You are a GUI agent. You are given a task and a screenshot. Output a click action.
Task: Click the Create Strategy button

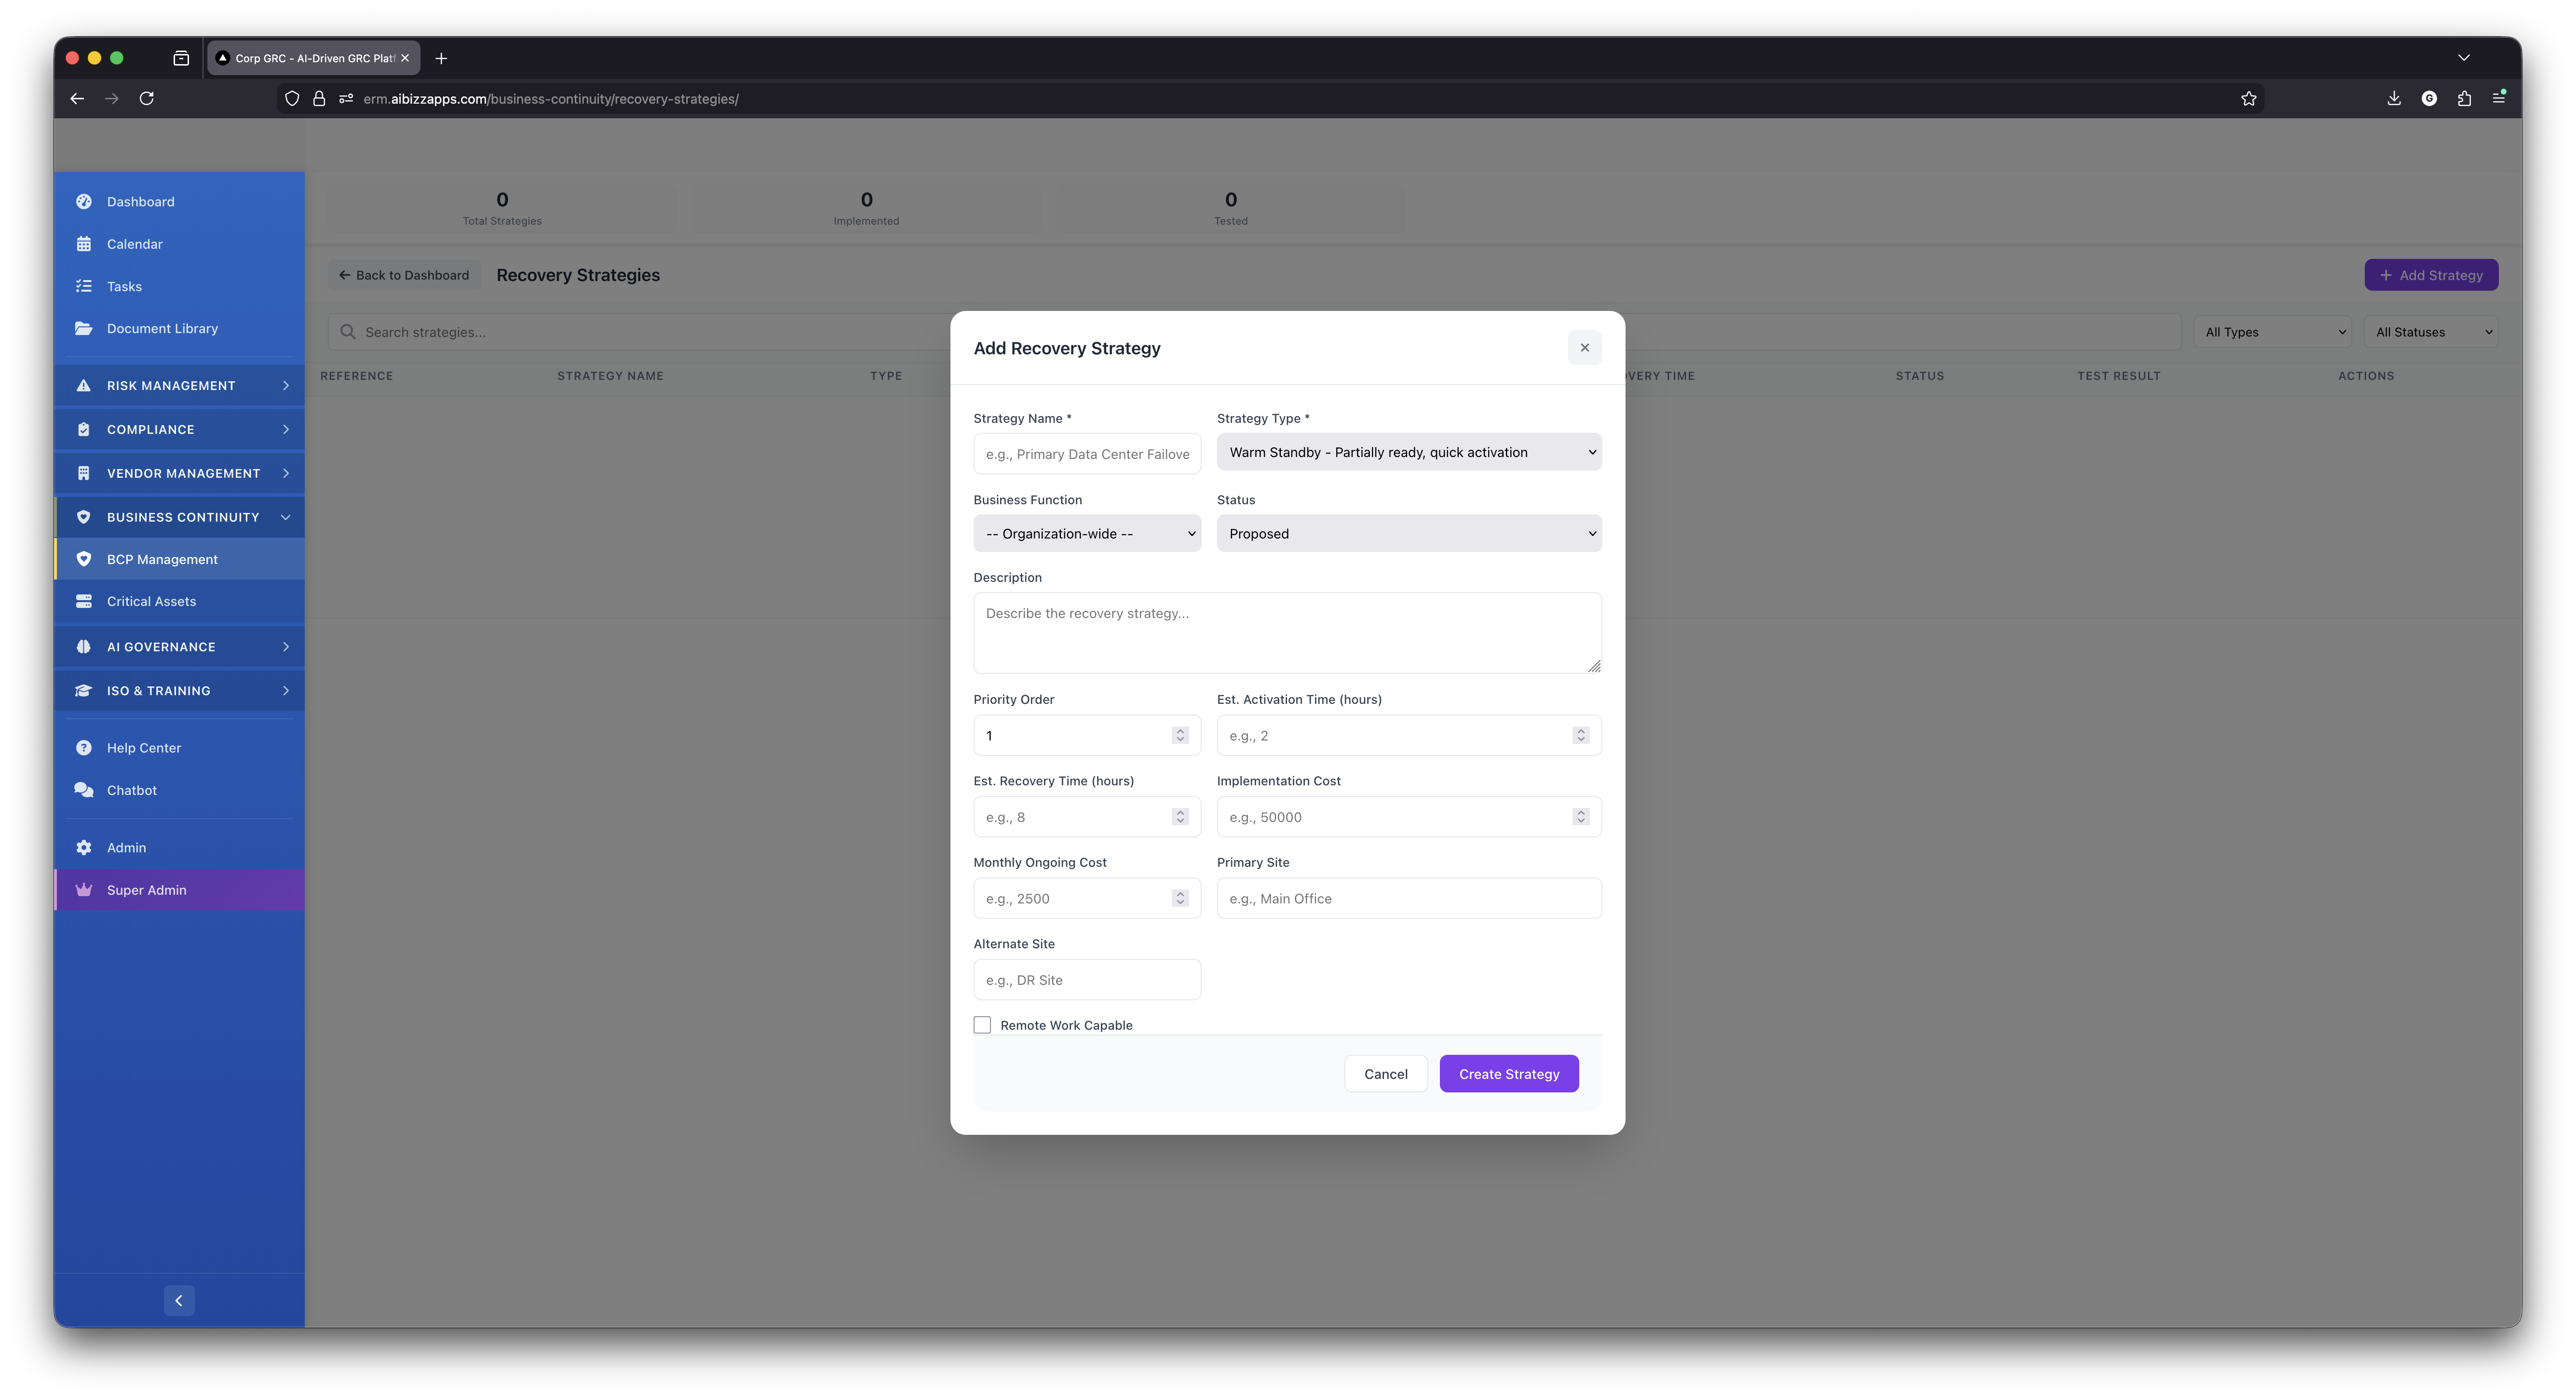tap(1508, 1074)
